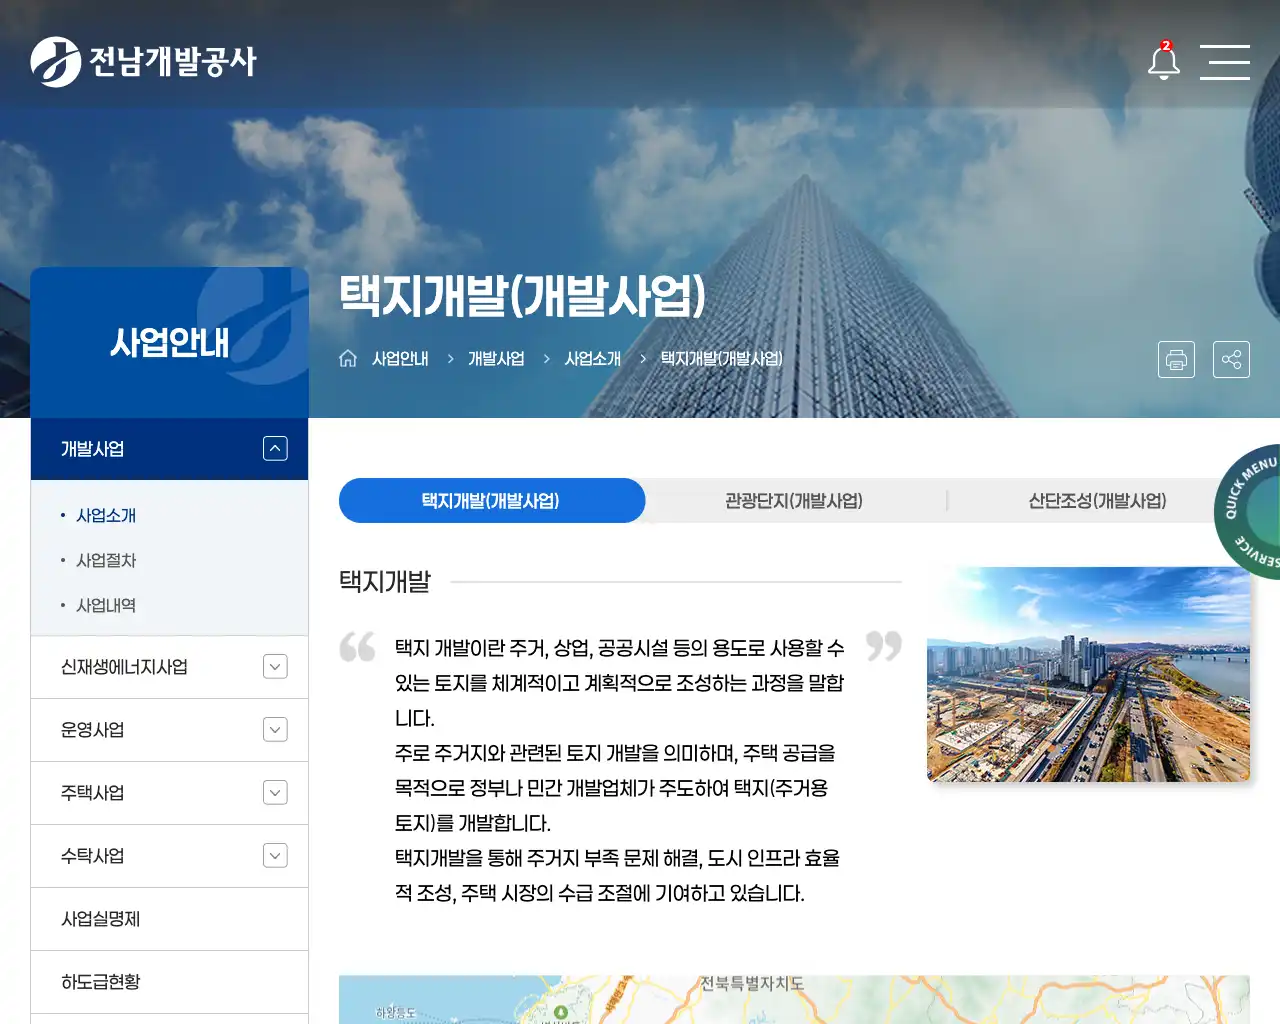Click the 택지개발 section heading

(x=385, y=581)
